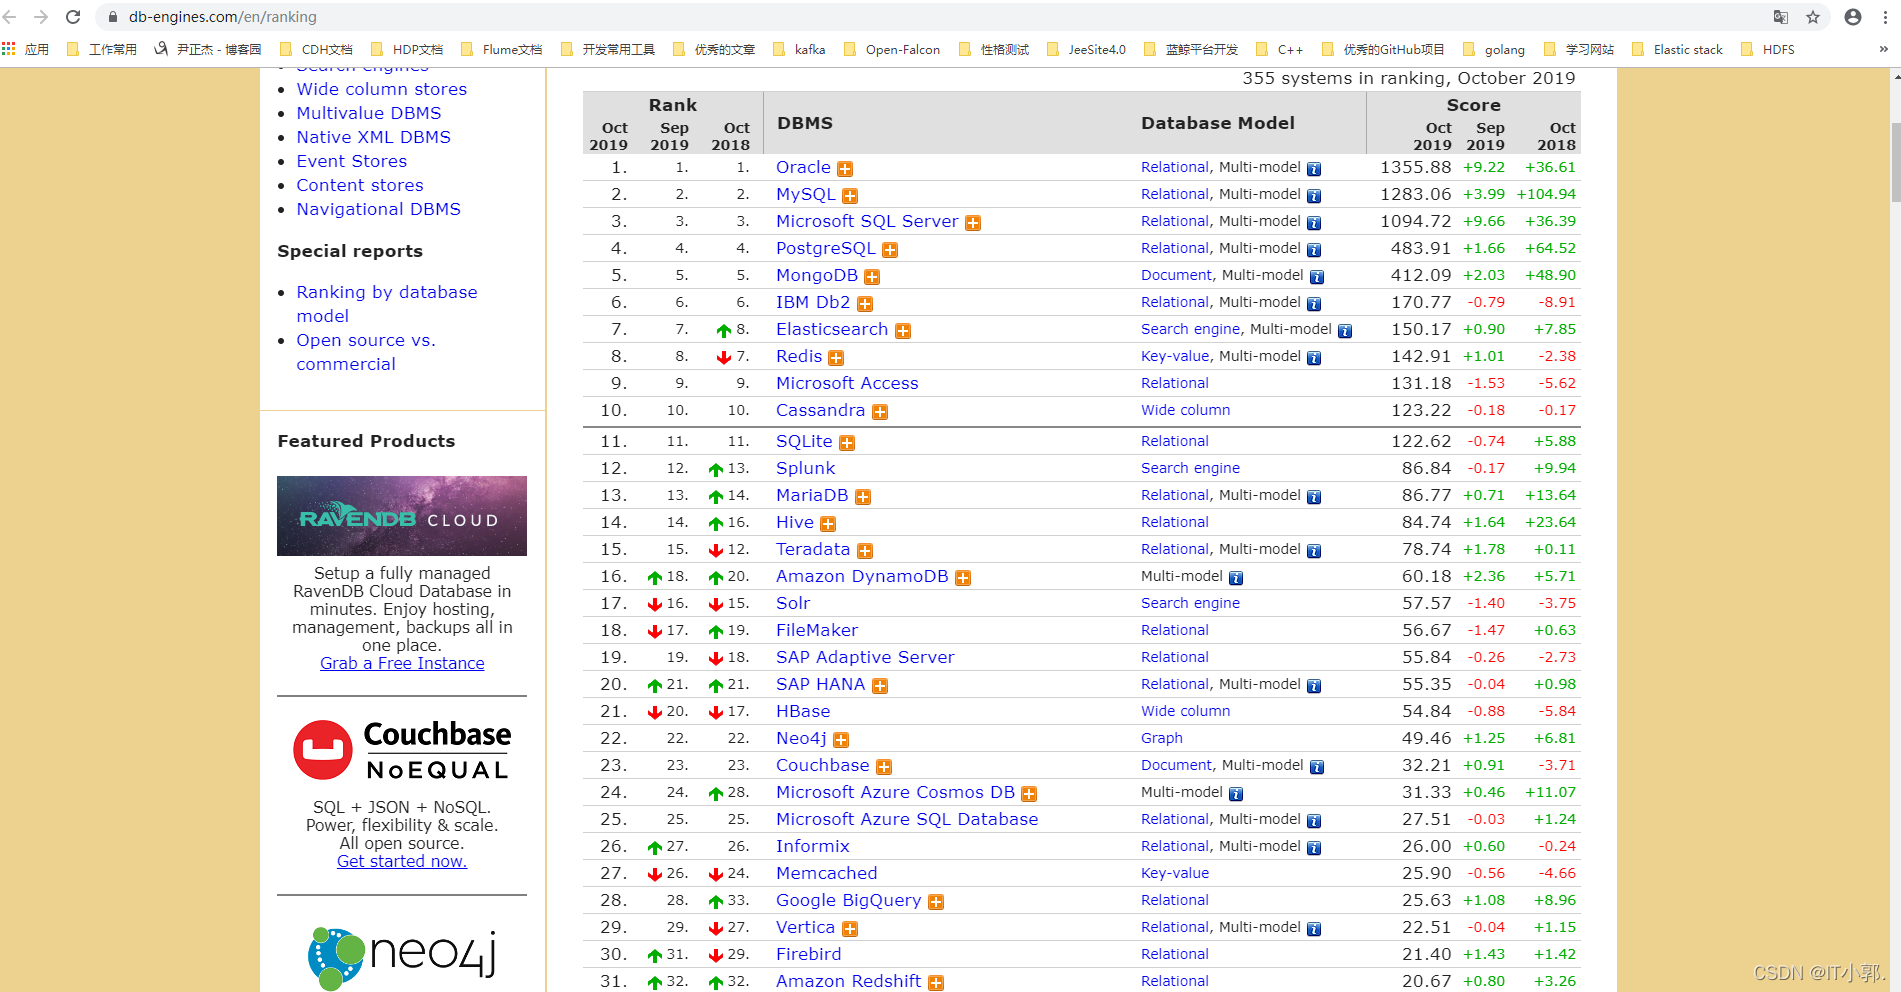Click the browser back arrow
Viewport: 1901px width, 992px height.
[11, 17]
